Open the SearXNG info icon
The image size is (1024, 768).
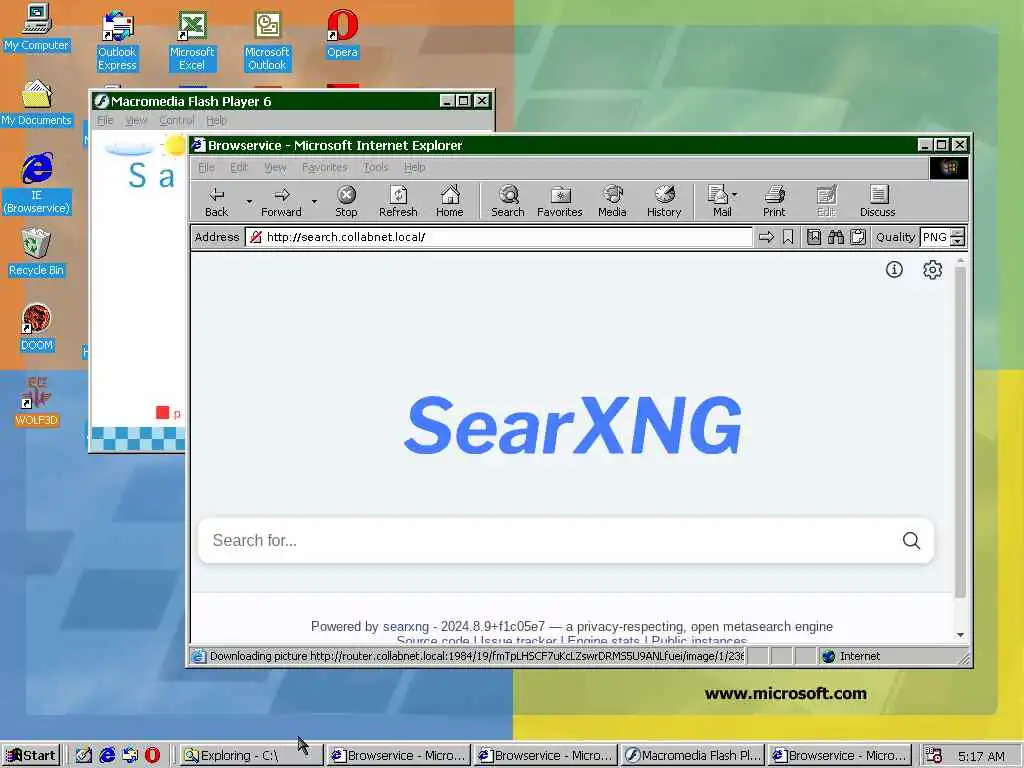coord(894,269)
